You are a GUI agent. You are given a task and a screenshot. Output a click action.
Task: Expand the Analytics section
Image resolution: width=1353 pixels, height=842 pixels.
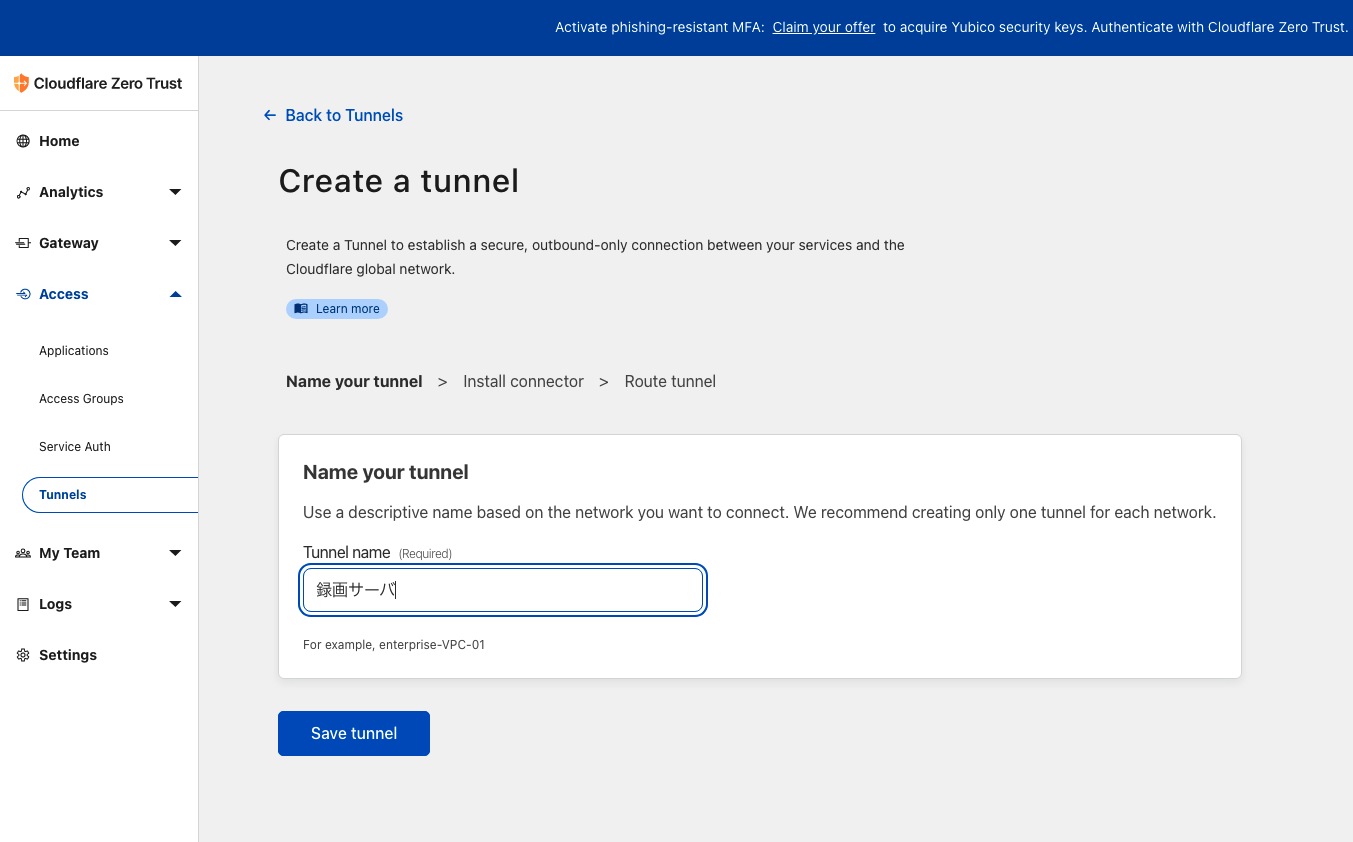coord(175,192)
